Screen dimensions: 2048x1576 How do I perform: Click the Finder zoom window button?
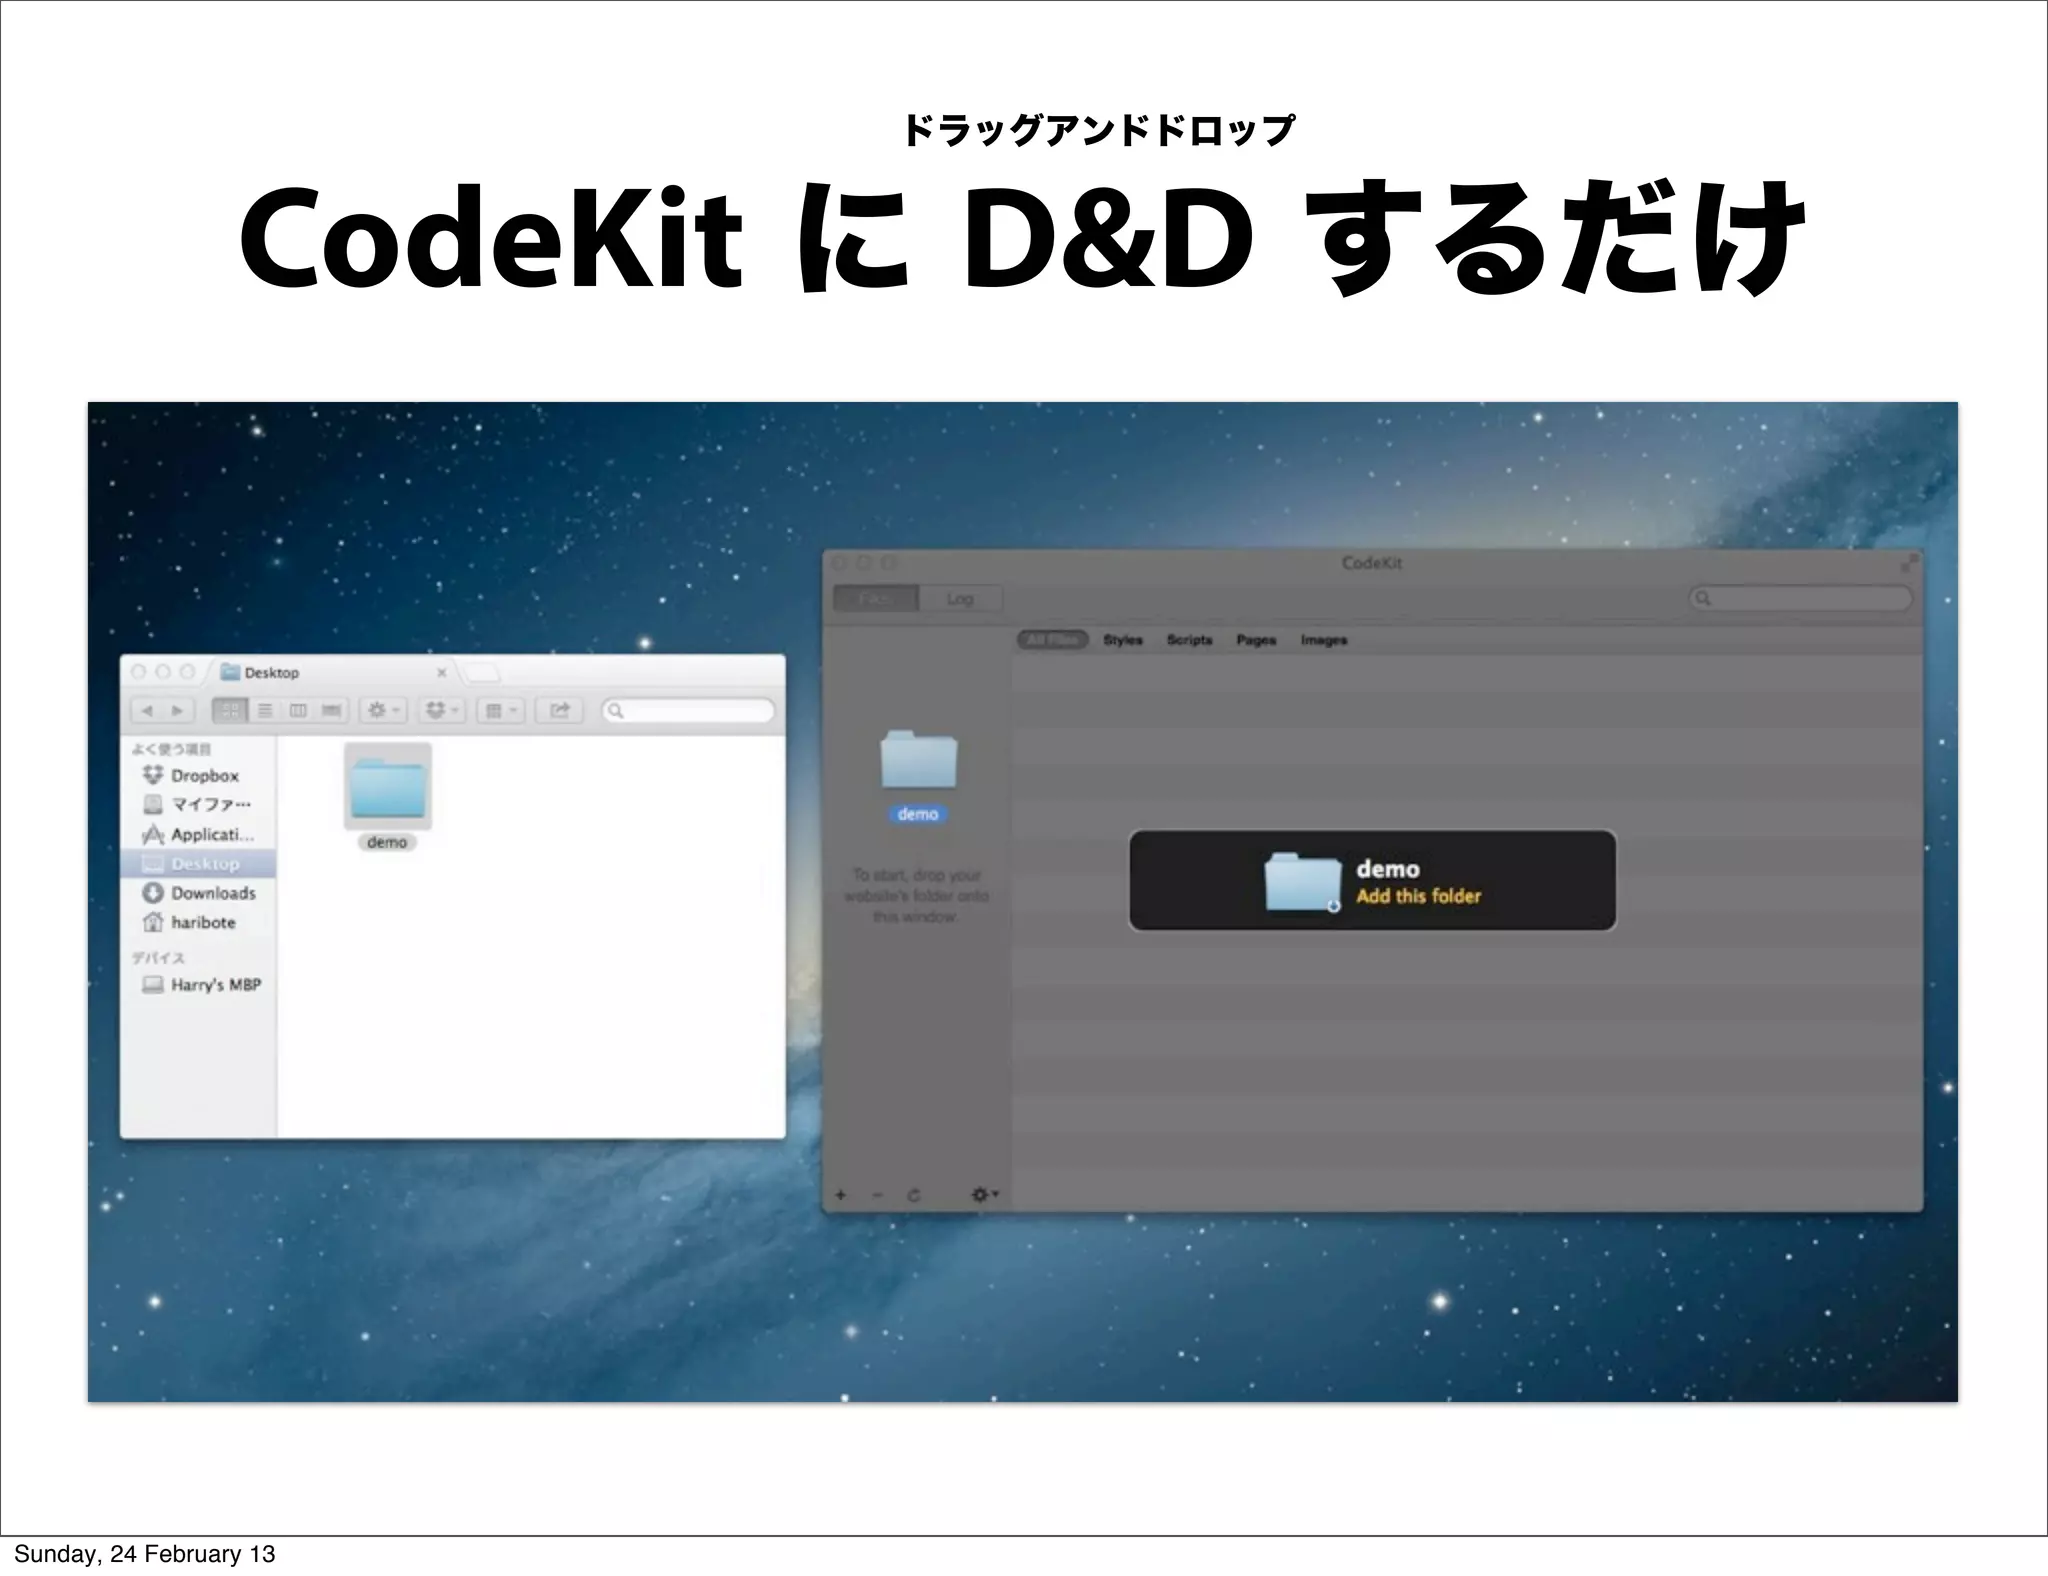point(187,672)
